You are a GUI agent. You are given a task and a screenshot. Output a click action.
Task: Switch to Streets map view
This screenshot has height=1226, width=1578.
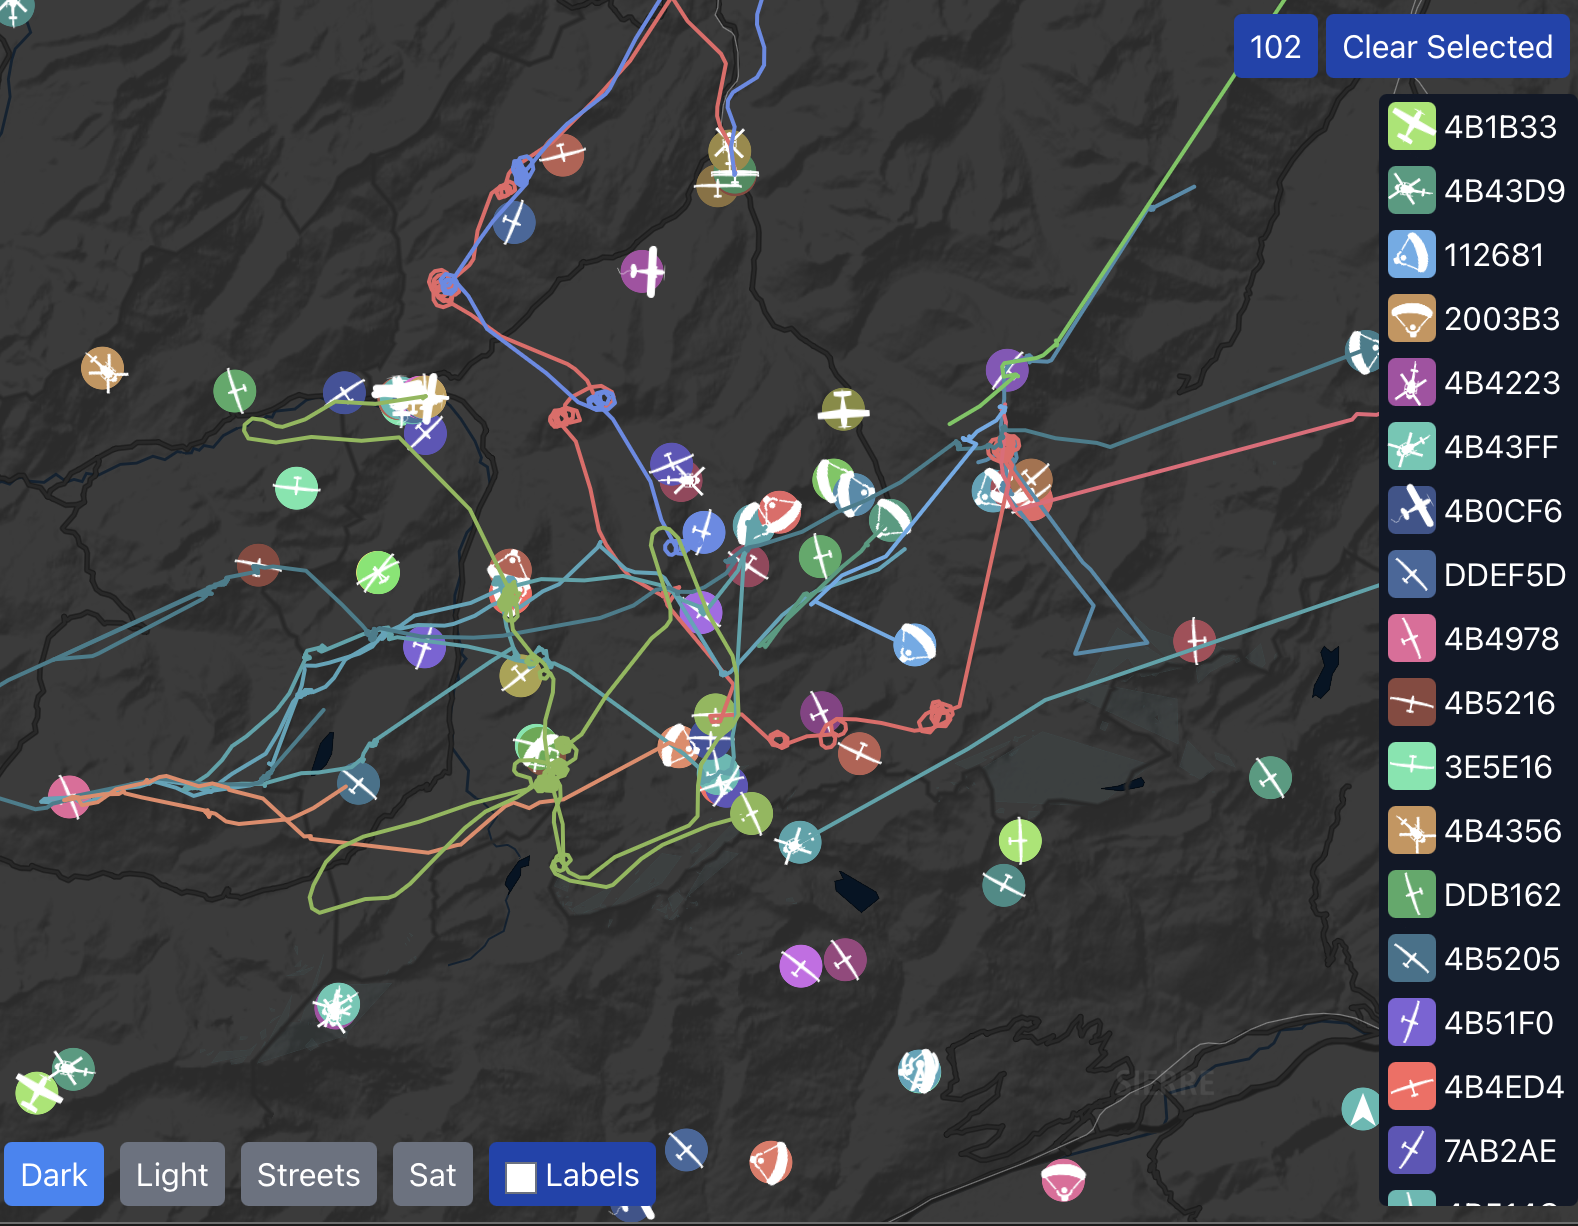308,1175
